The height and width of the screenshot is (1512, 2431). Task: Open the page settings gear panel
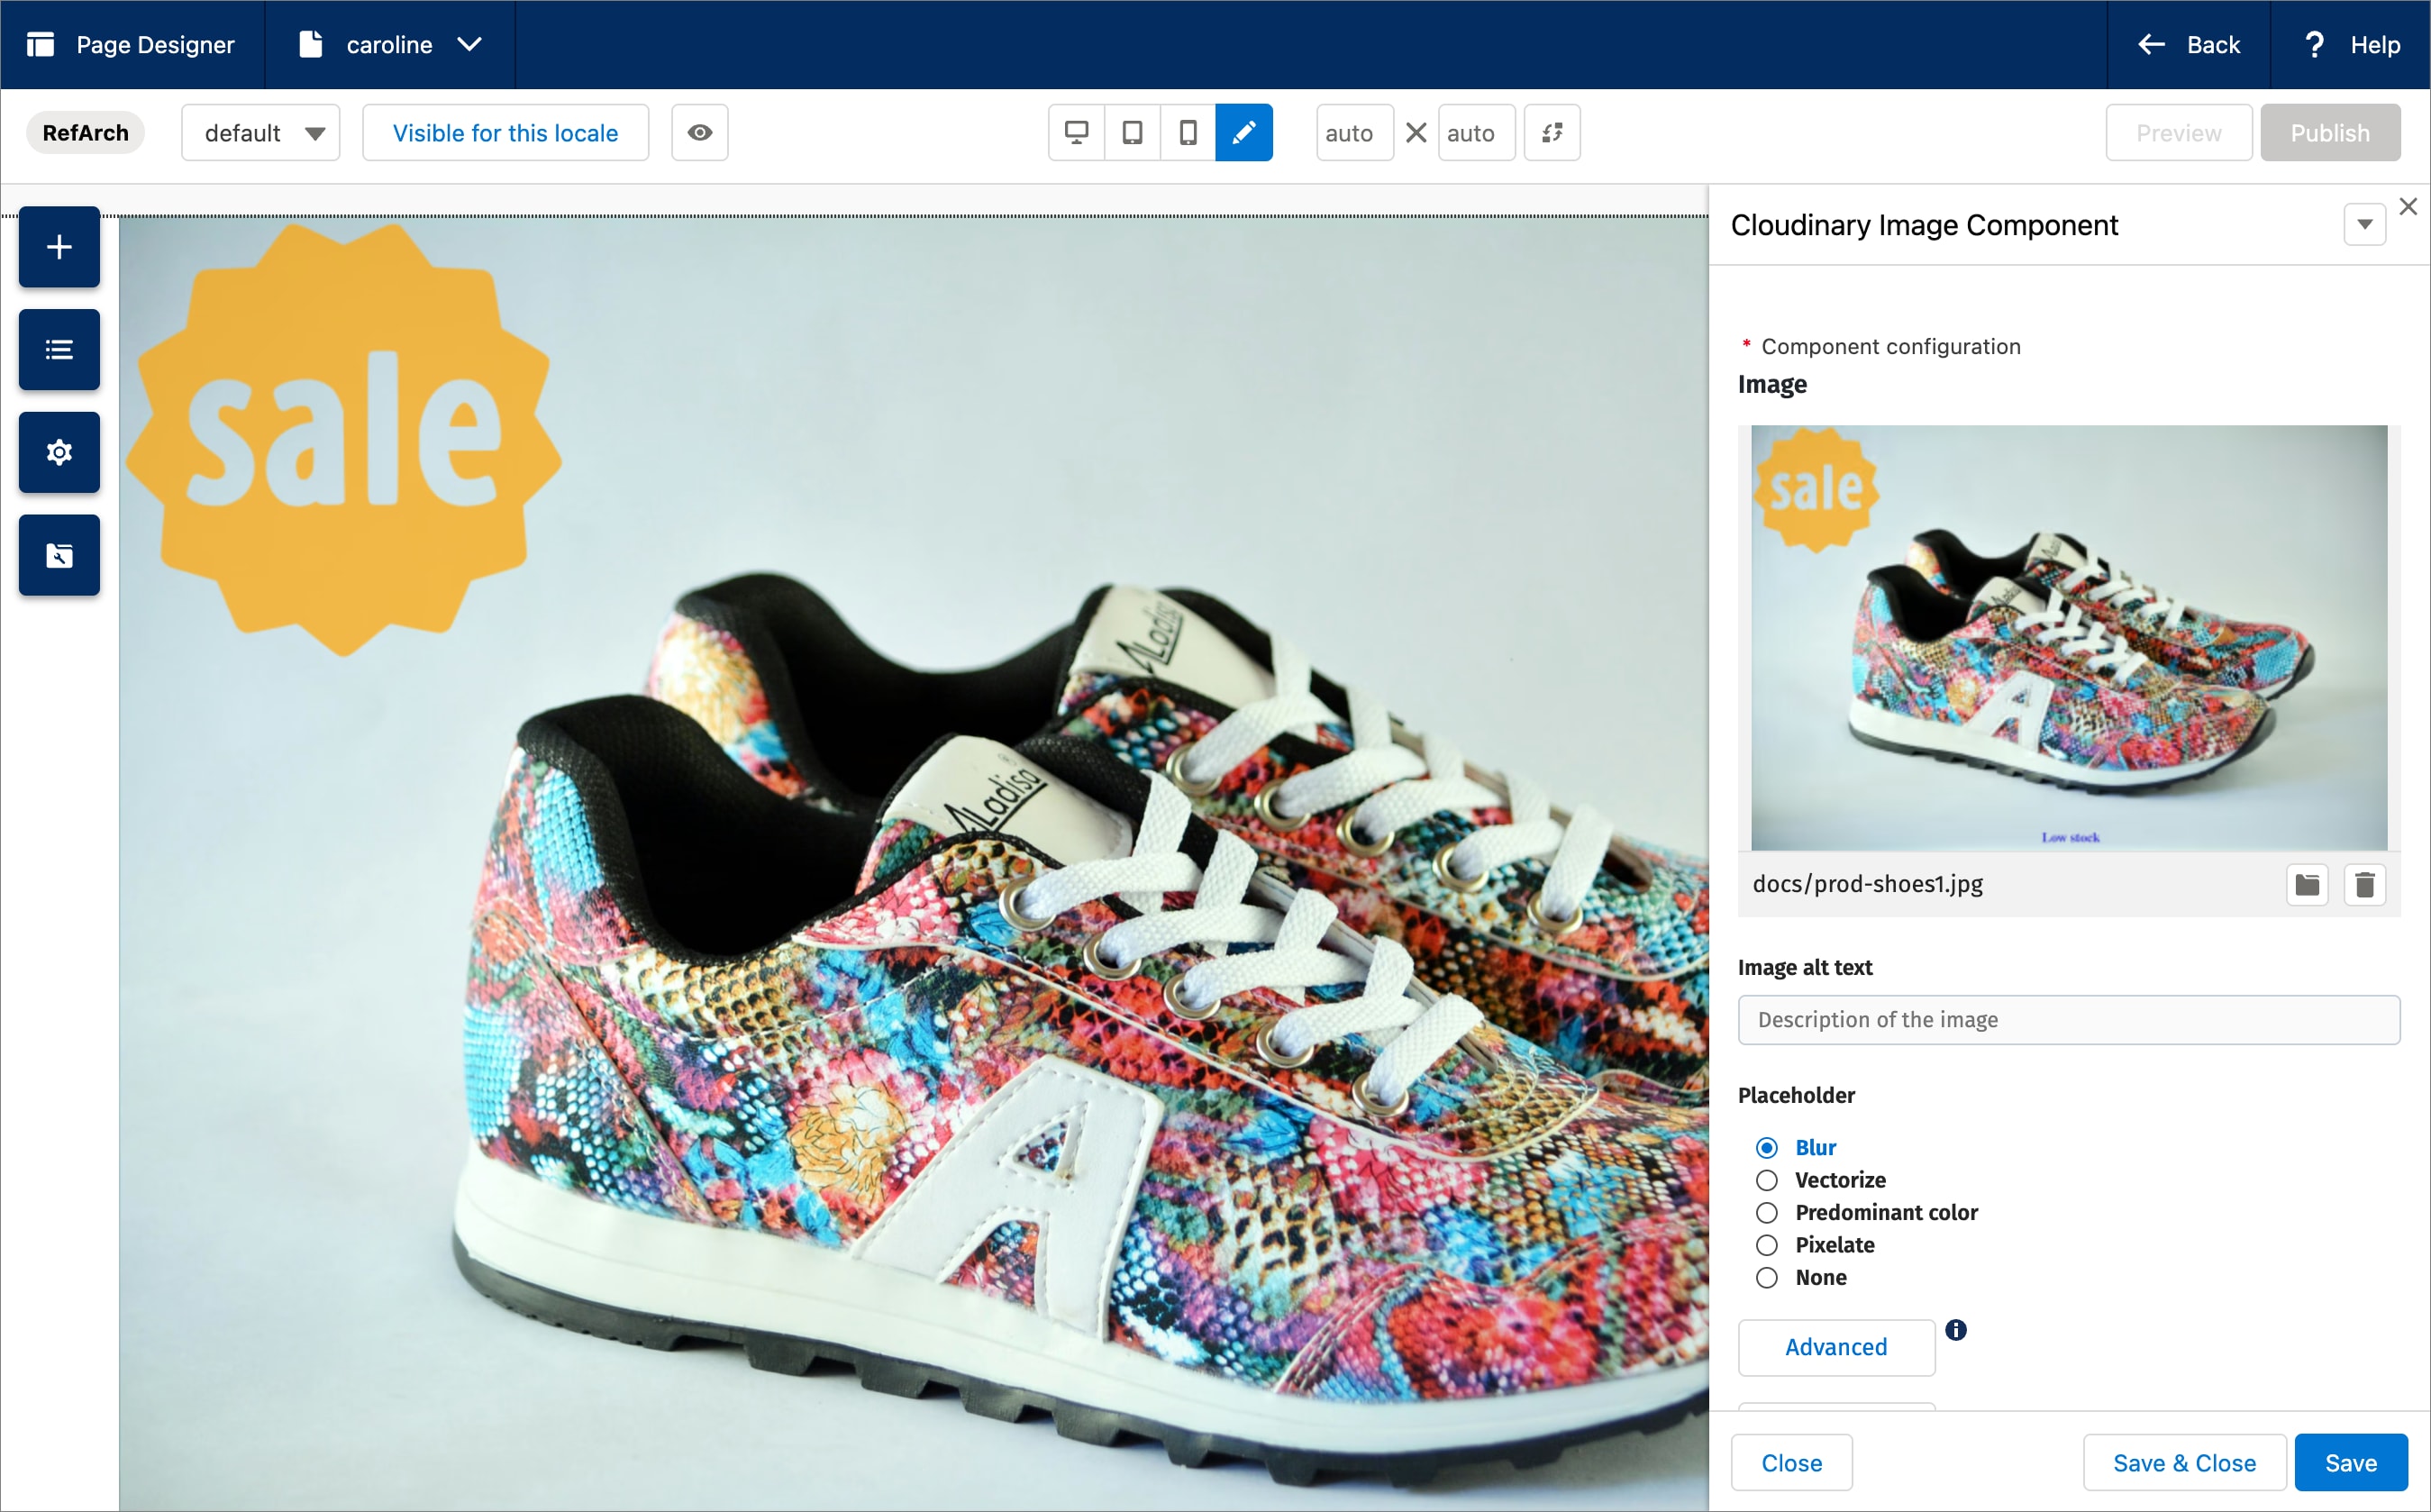pos(58,452)
